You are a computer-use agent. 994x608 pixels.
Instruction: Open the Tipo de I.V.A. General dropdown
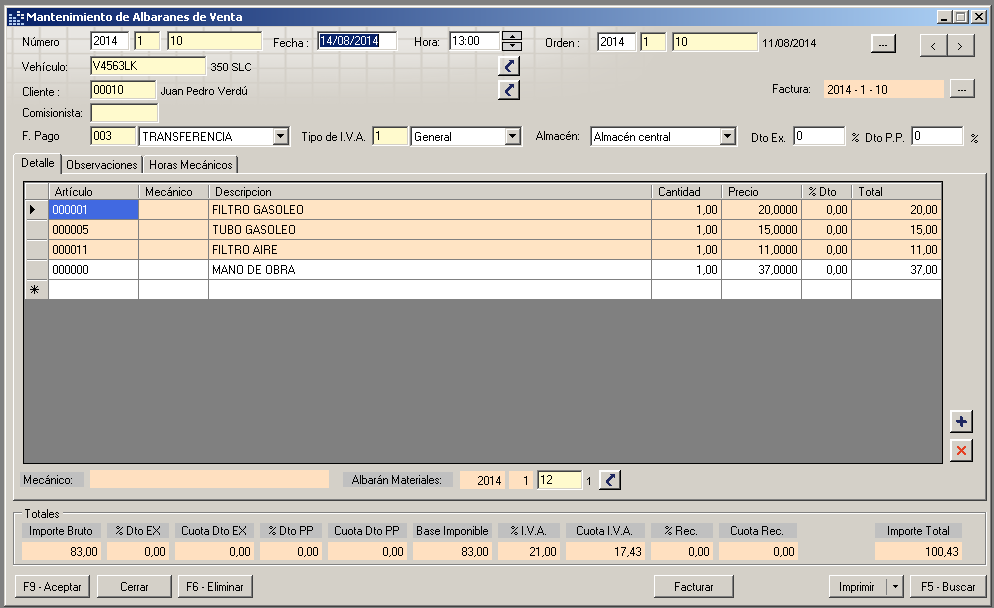coord(513,136)
